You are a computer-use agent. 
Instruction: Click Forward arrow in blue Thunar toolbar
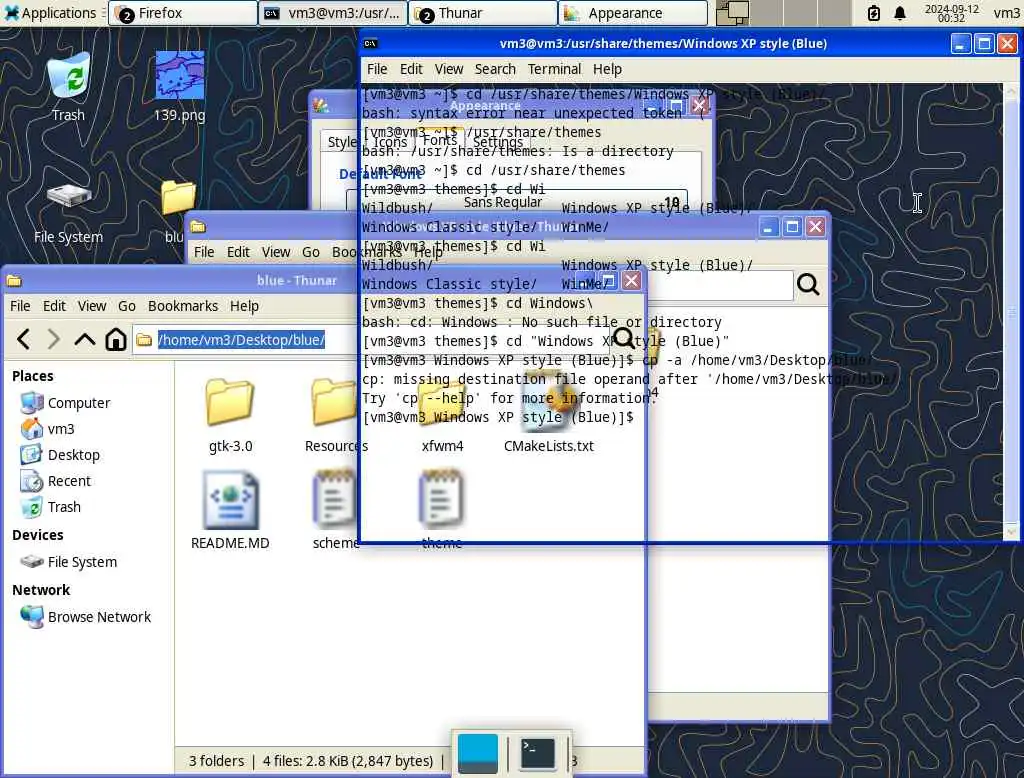54,339
